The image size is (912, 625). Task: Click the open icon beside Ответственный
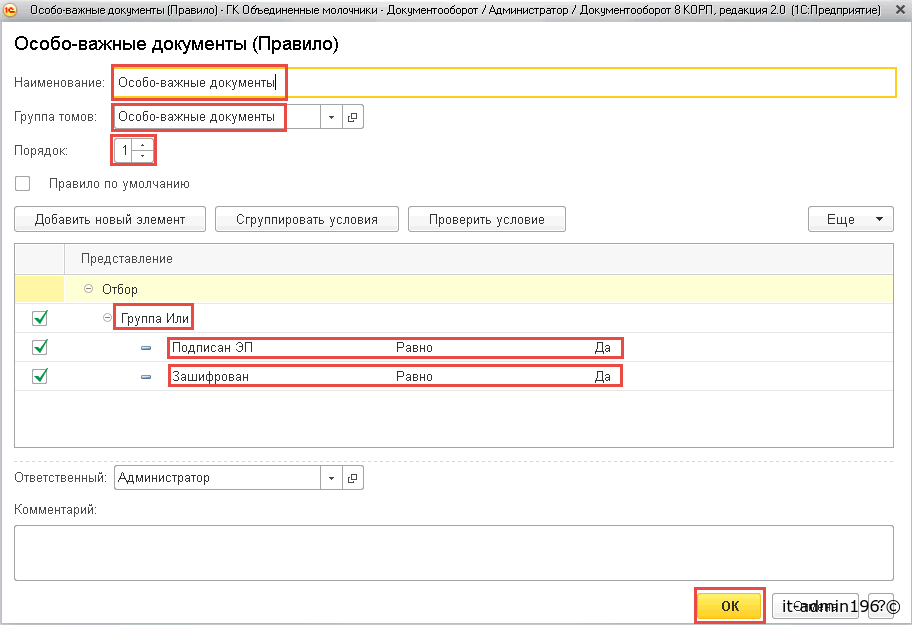click(352, 478)
